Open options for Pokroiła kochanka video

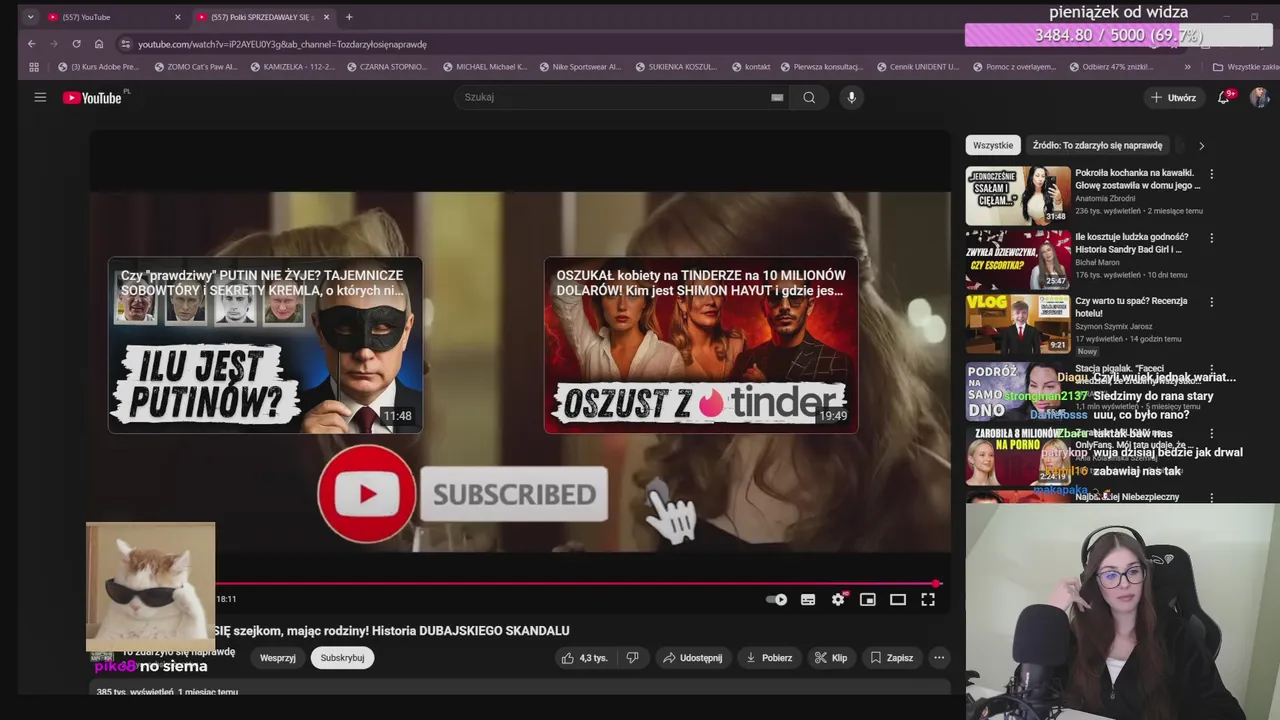1212,174
